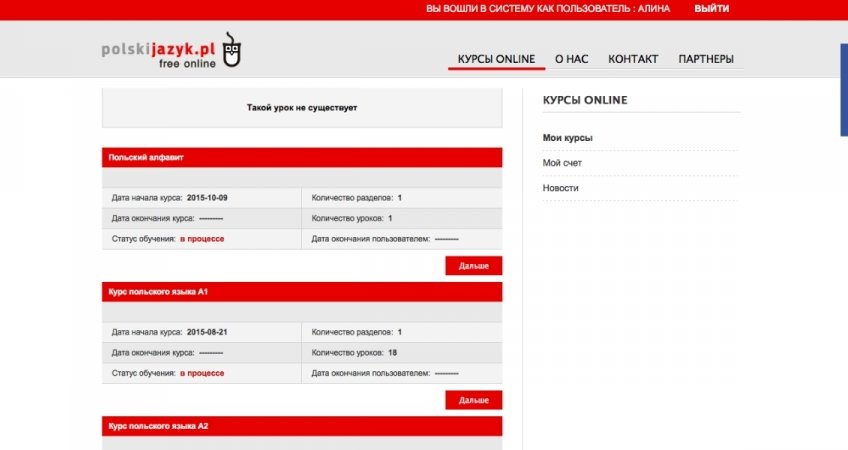Click в процессе status of Польский алфавит
848x450 pixels.
pyautogui.click(x=202, y=239)
